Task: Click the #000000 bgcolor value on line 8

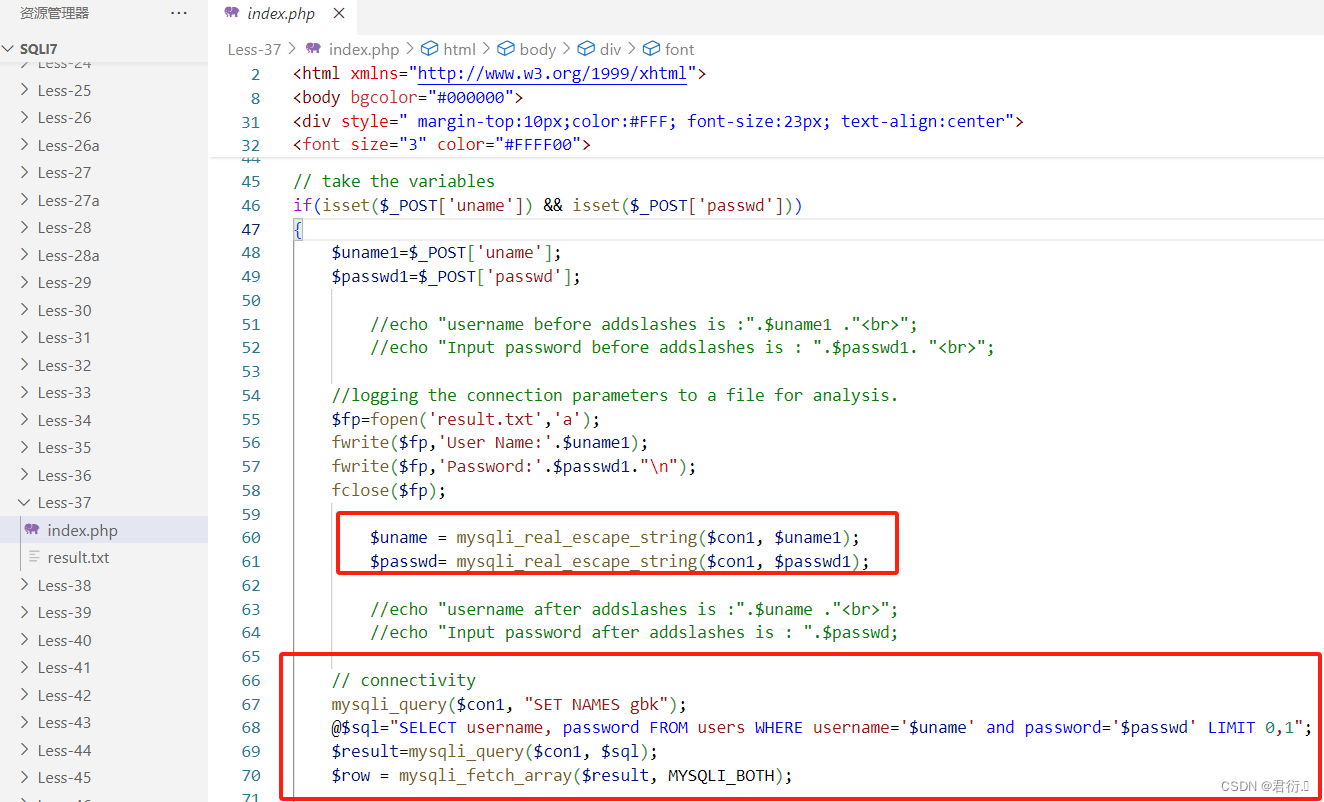Action: pos(475,97)
